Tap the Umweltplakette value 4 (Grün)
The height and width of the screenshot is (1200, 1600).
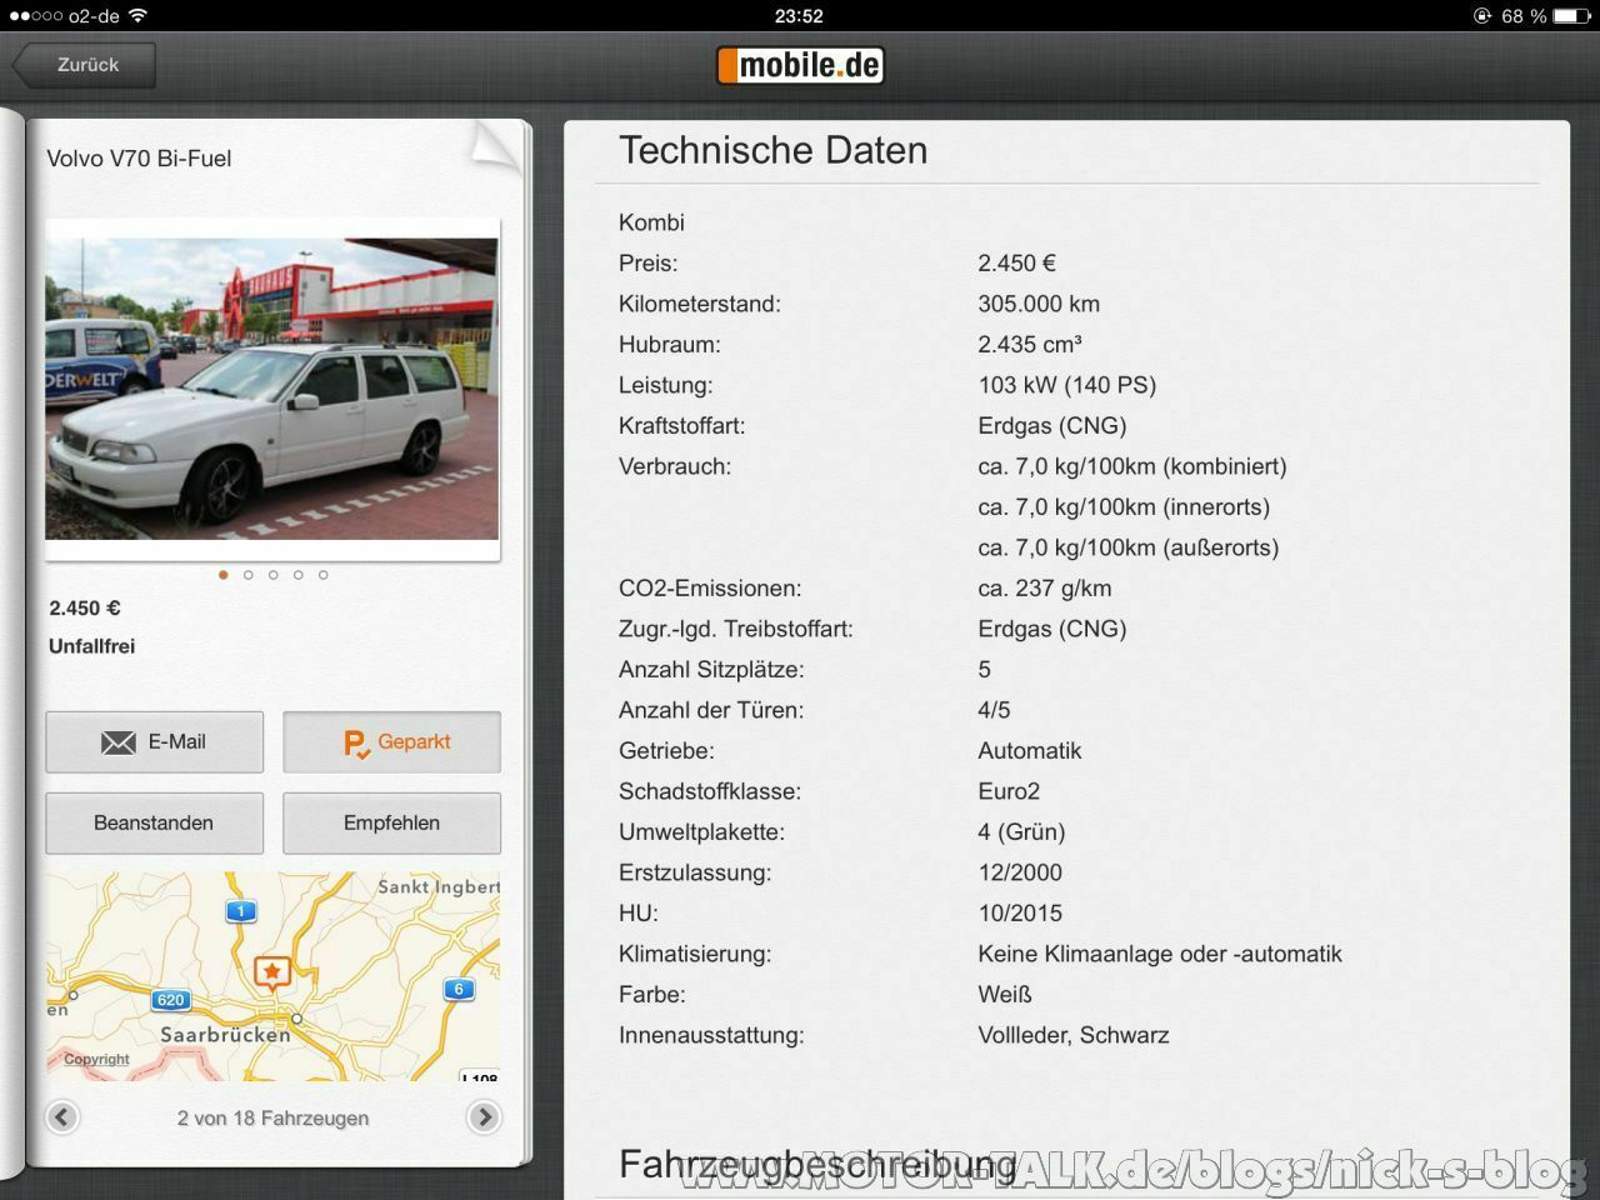coord(1022,833)
